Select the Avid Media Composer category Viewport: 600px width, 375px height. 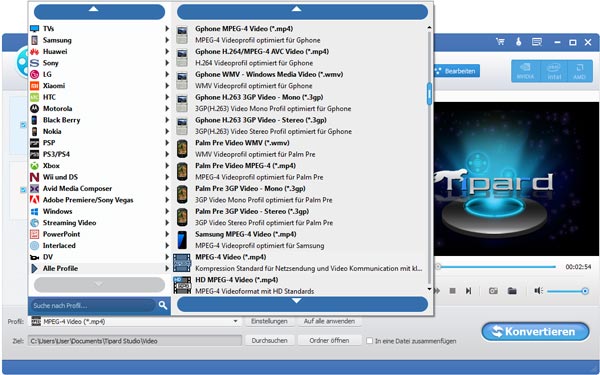(99, 189)
